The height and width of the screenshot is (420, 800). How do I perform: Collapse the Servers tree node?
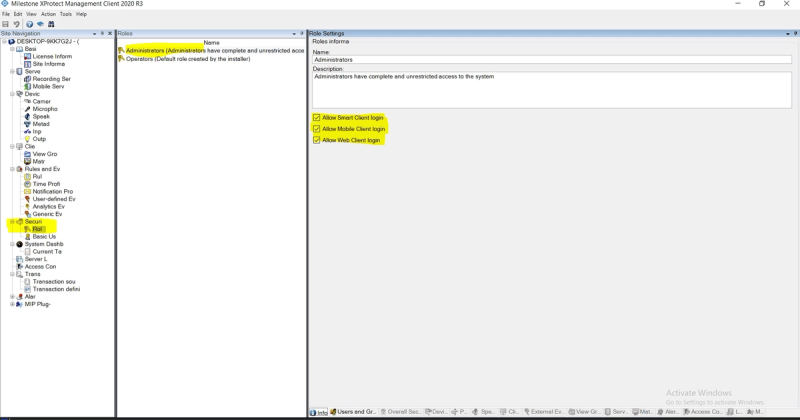click(x=12, y=71)
